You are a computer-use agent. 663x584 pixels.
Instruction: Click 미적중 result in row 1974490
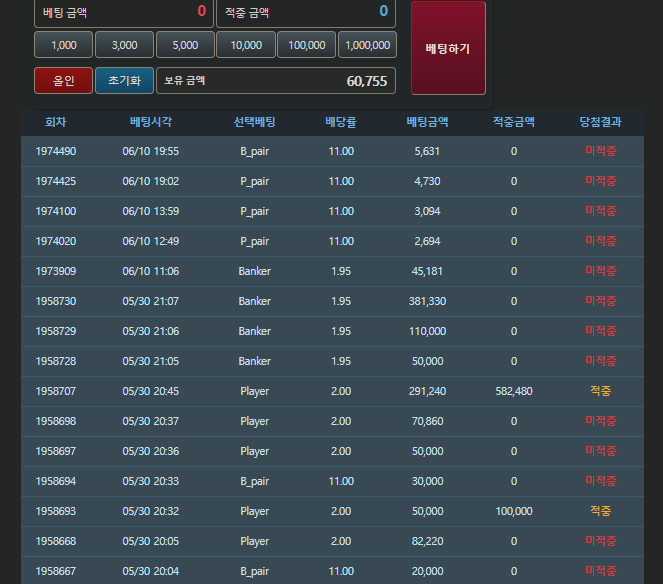point(600,151)
